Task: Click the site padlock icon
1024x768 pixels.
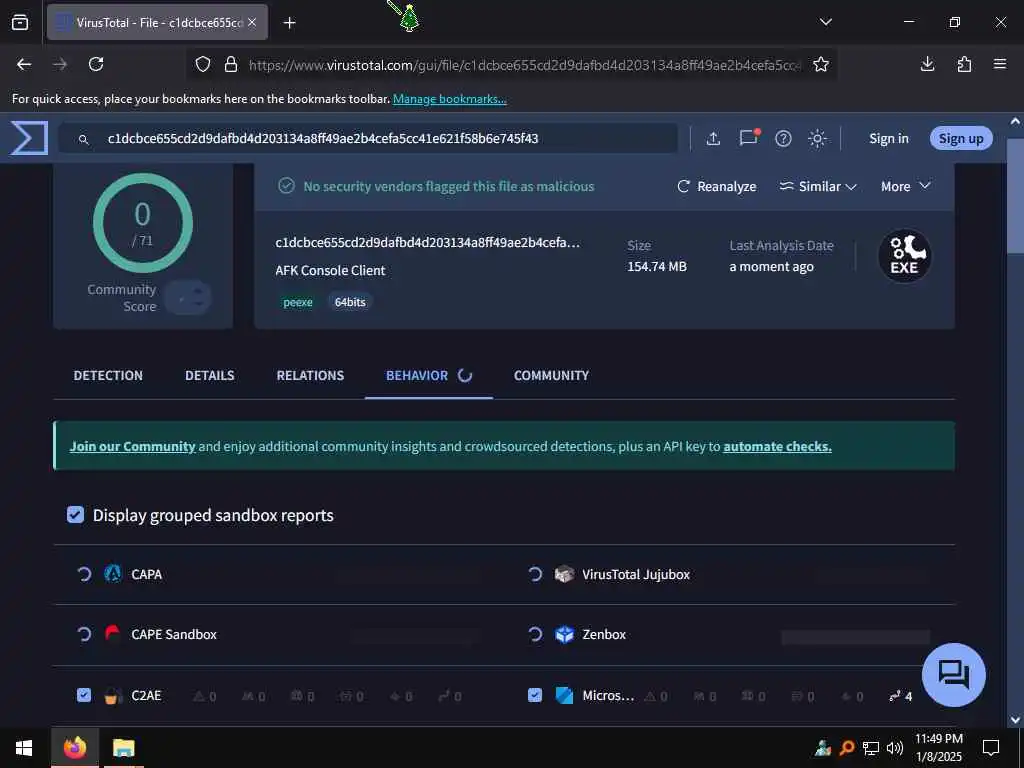Action: [x=231, y=64]
